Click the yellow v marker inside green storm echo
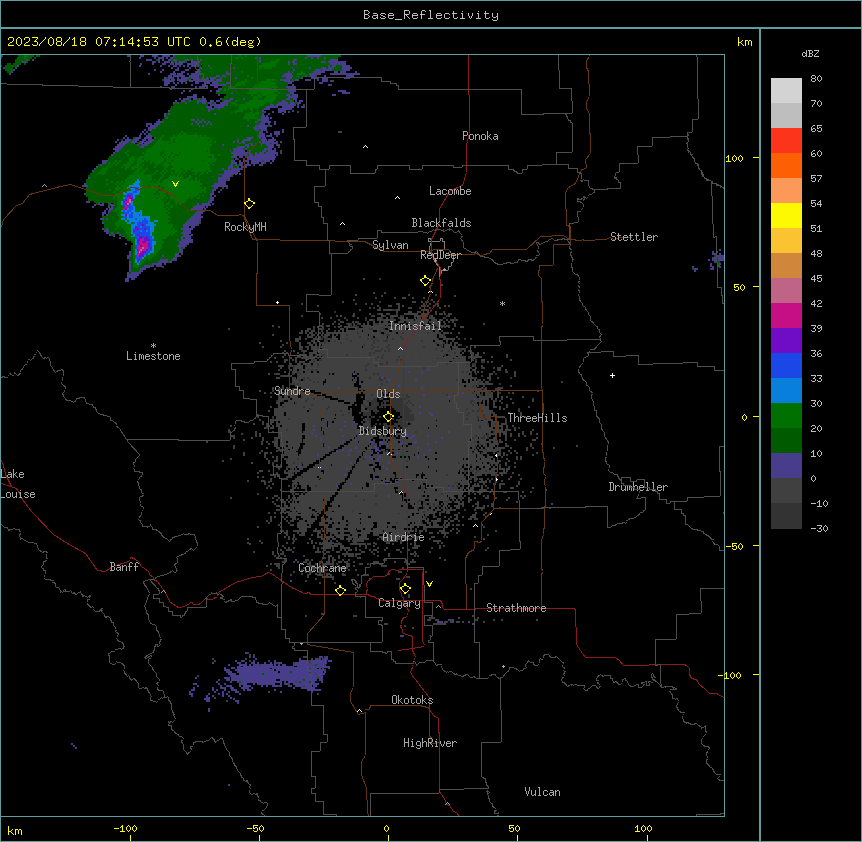The width and height of the screenshot is (862, 842). coord(175,184)
